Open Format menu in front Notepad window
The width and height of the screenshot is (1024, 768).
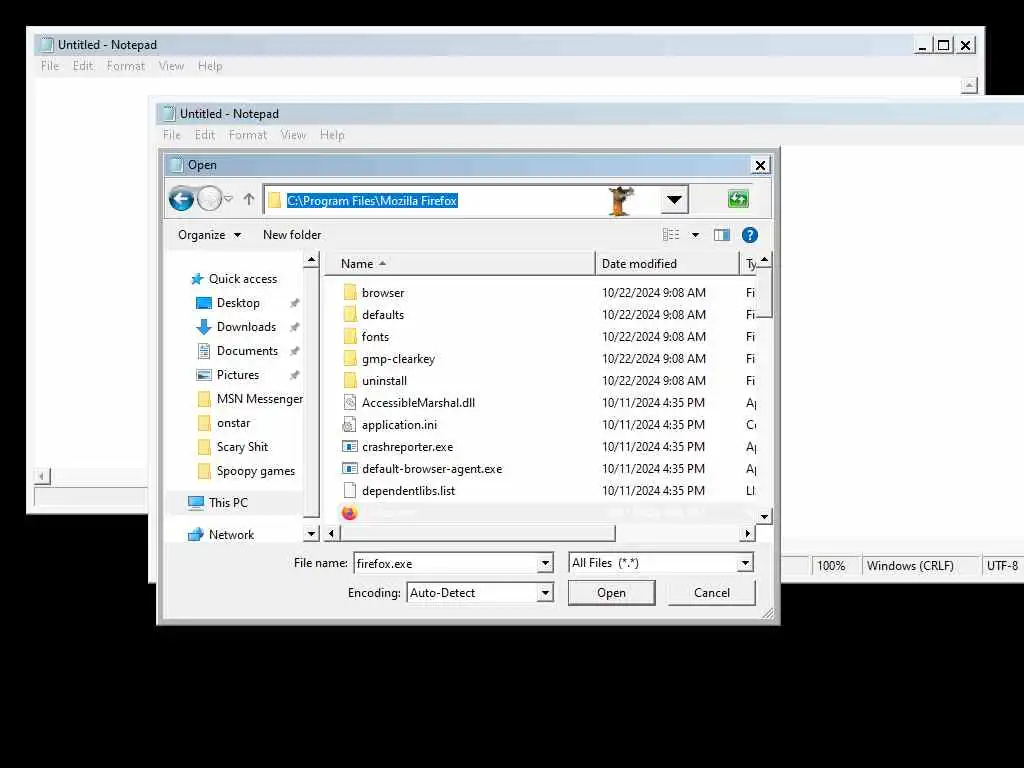pos(248,135)
